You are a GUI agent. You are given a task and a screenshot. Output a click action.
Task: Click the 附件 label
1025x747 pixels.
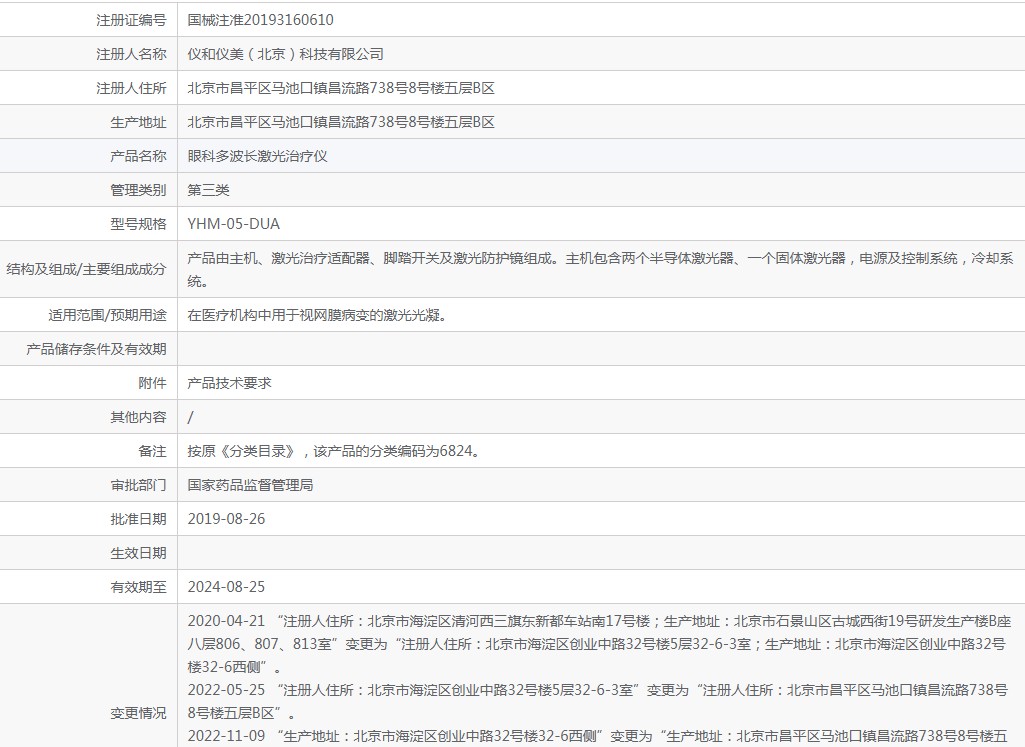[152, 384]
